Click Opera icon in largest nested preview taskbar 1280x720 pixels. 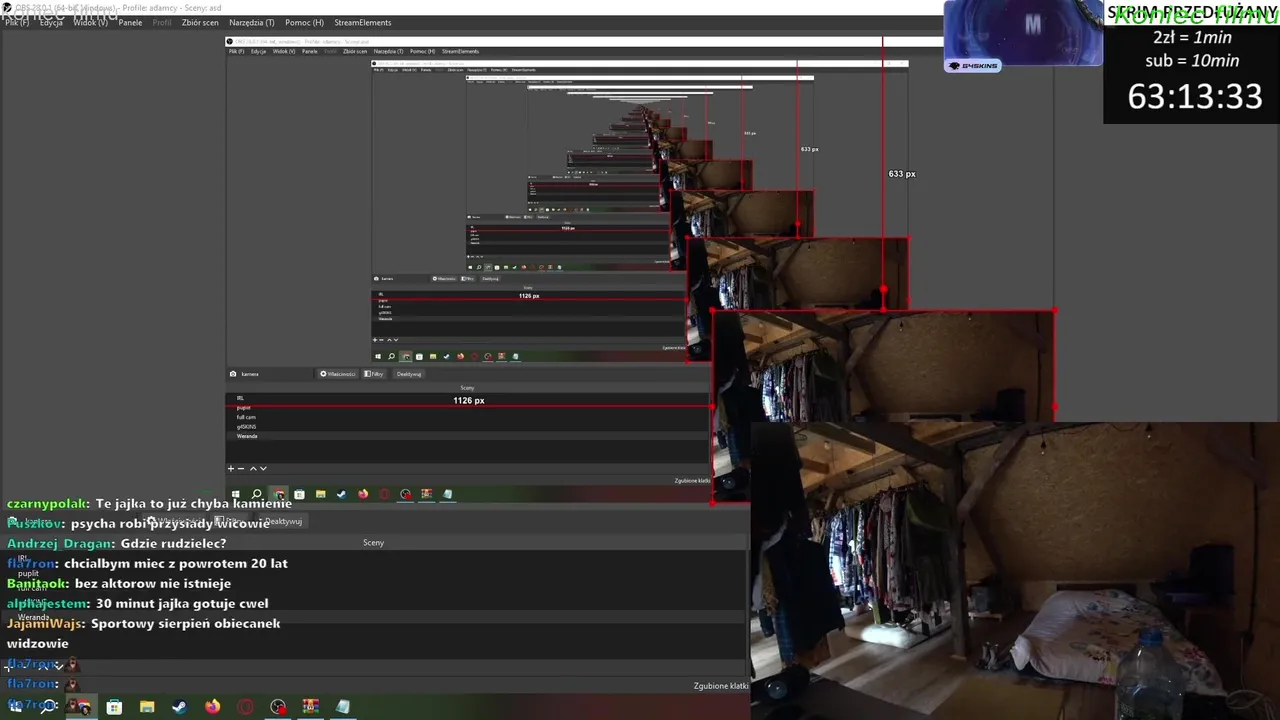(x=384, y=494)
